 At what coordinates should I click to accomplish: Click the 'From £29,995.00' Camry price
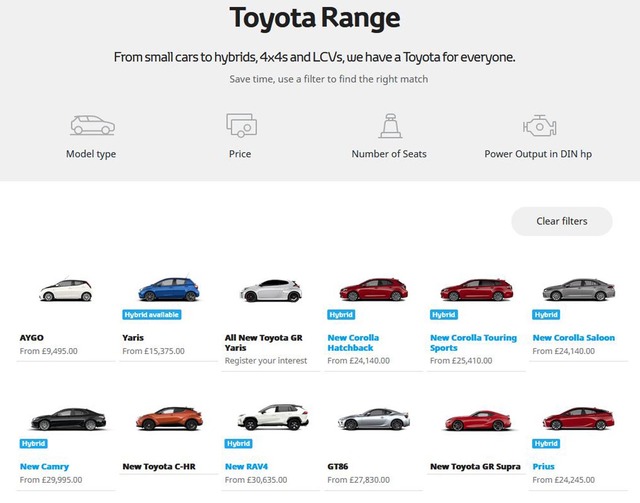51,480
